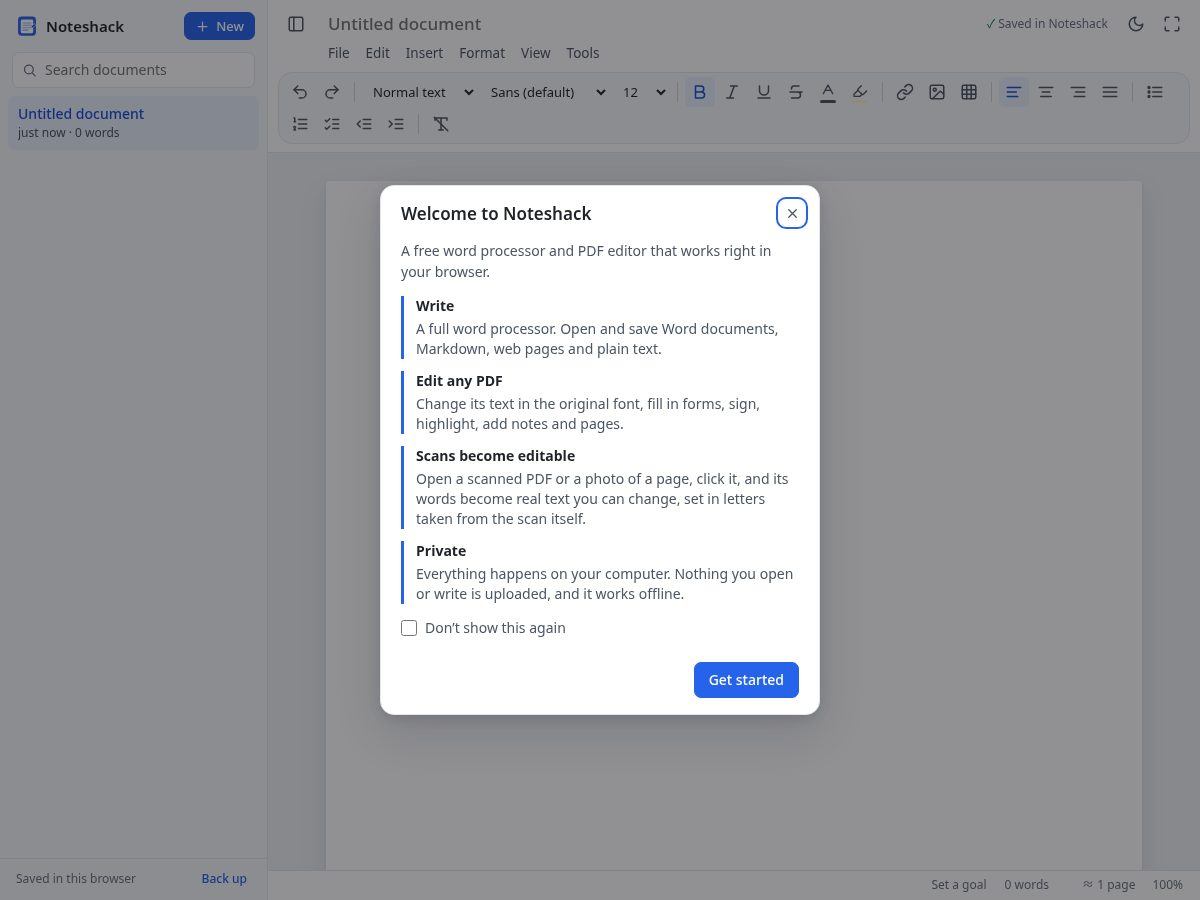Increase indent icon
1200x900 pixels.
click(396, 124)
